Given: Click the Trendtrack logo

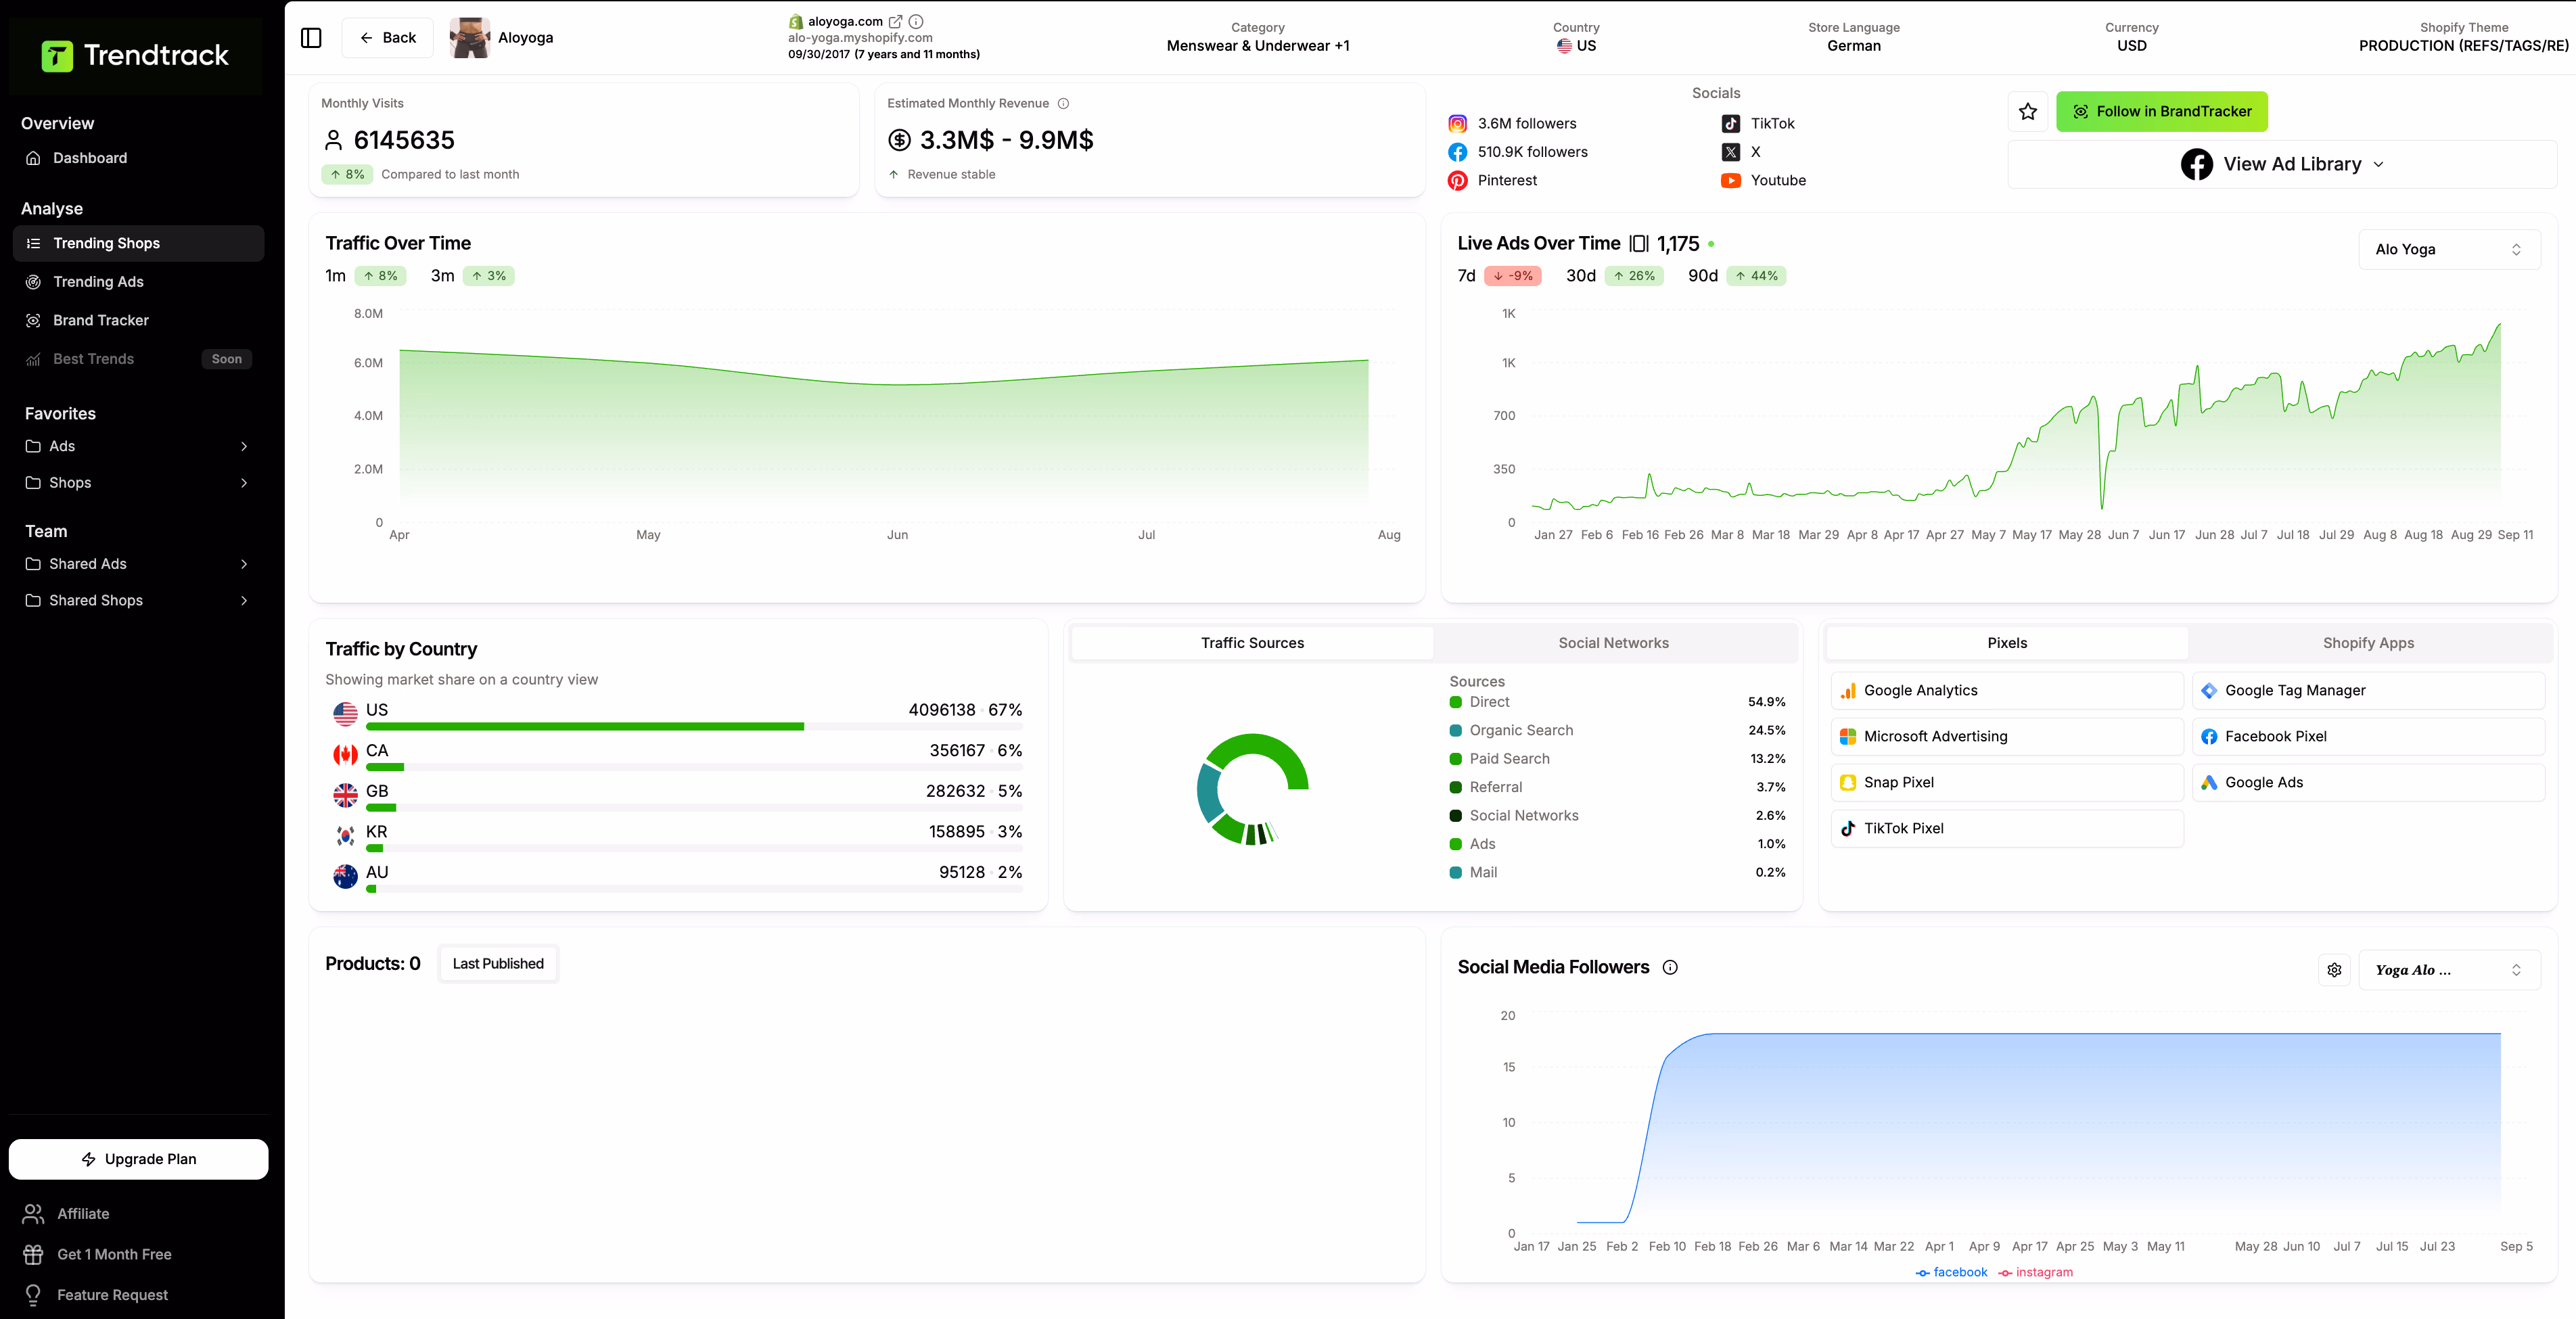Looking at the screenshot, I should coord(135,56).
